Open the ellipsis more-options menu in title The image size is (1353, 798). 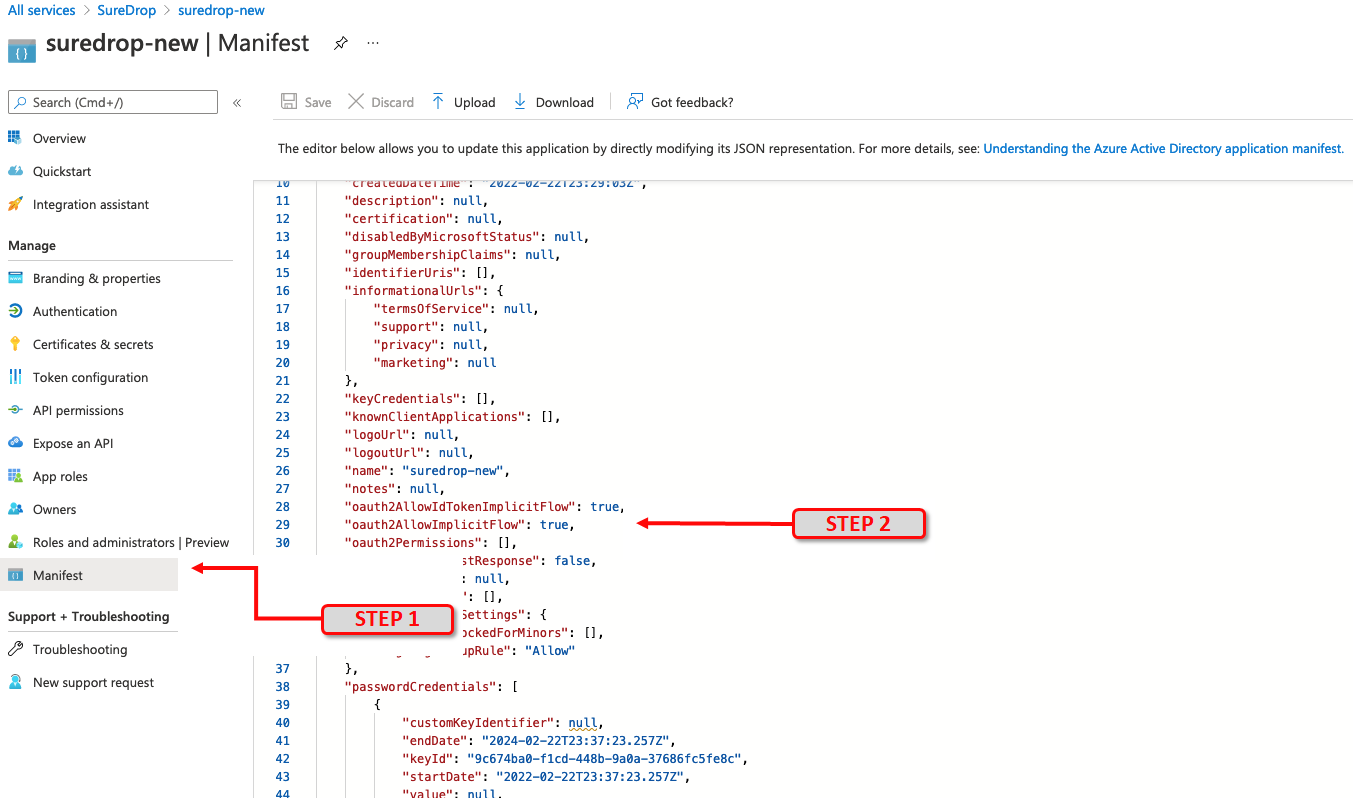pos(373,44)
